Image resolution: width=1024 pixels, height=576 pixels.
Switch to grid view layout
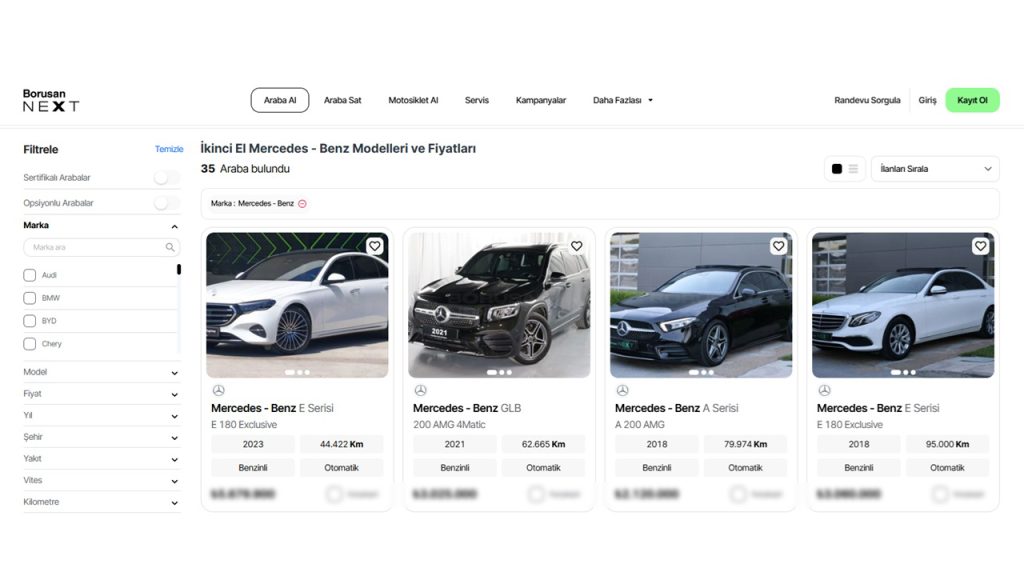[837, 168]
